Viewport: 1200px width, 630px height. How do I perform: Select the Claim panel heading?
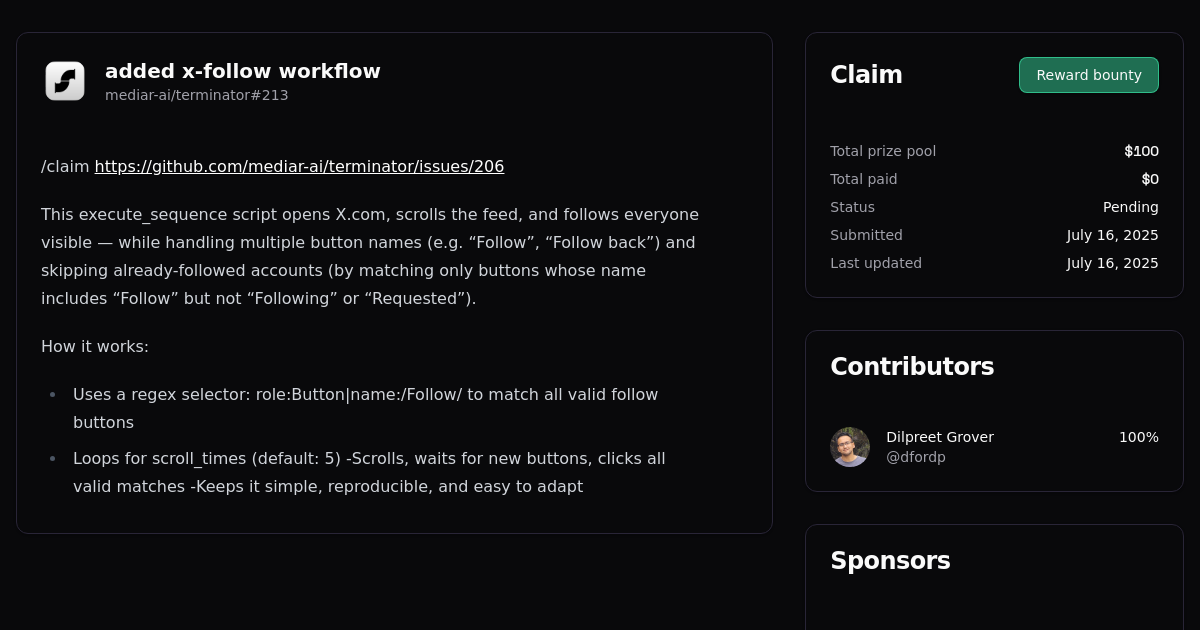click(866, 74)
